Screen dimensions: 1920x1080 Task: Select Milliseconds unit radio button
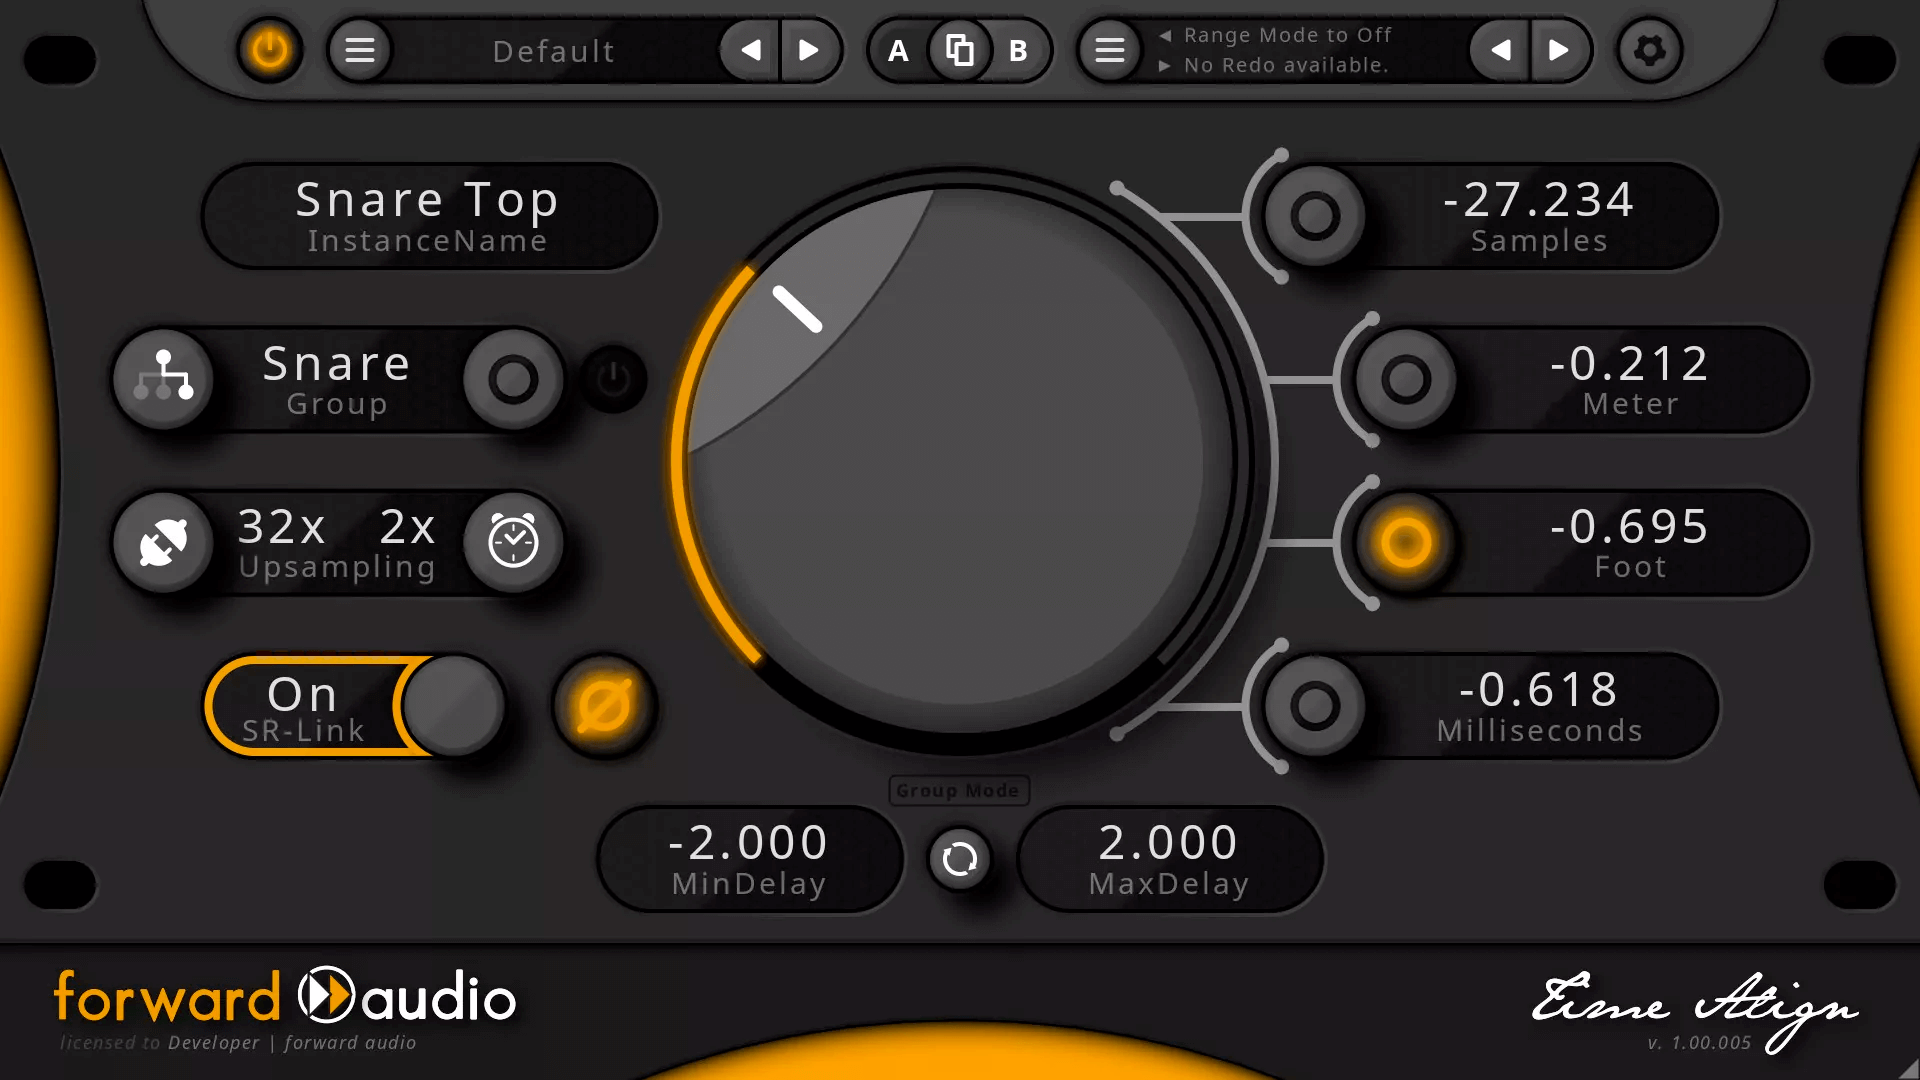point(1314,706)
